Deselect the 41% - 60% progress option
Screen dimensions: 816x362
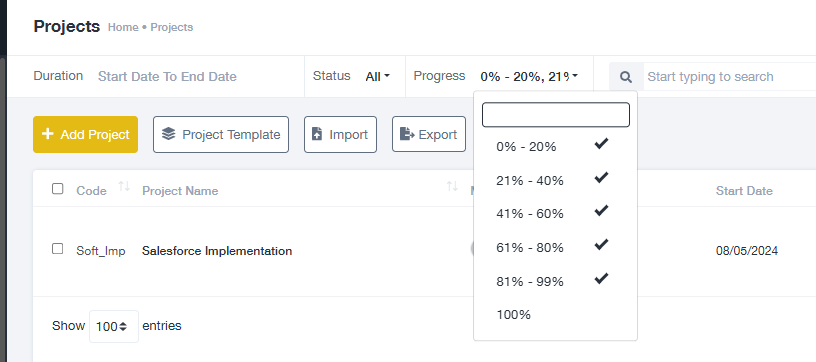[555, 214]
